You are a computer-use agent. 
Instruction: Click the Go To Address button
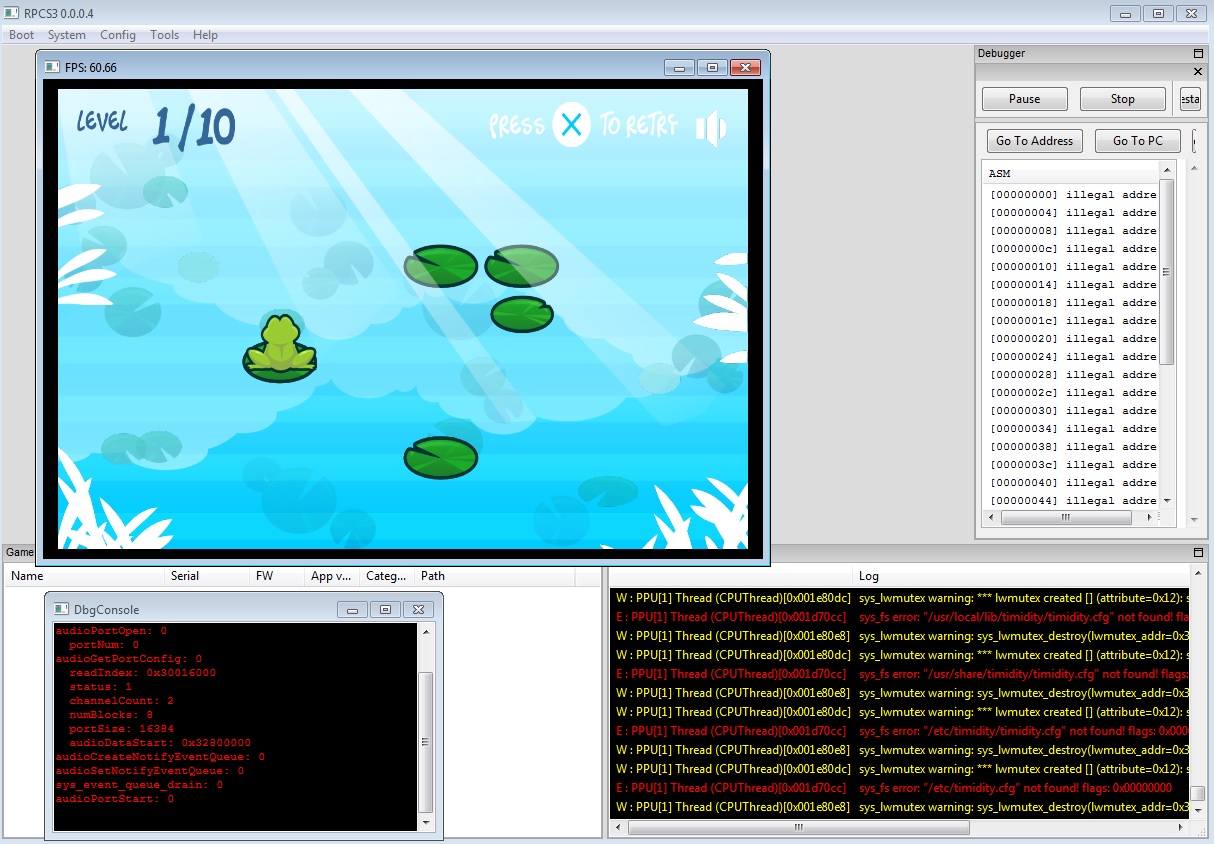1035,141
